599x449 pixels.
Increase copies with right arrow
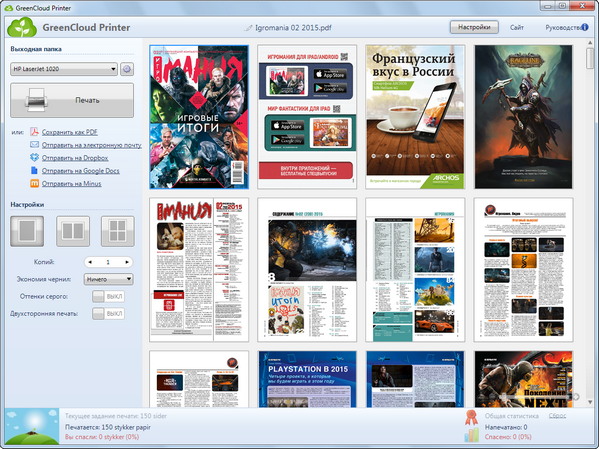(x=127, y=262)
